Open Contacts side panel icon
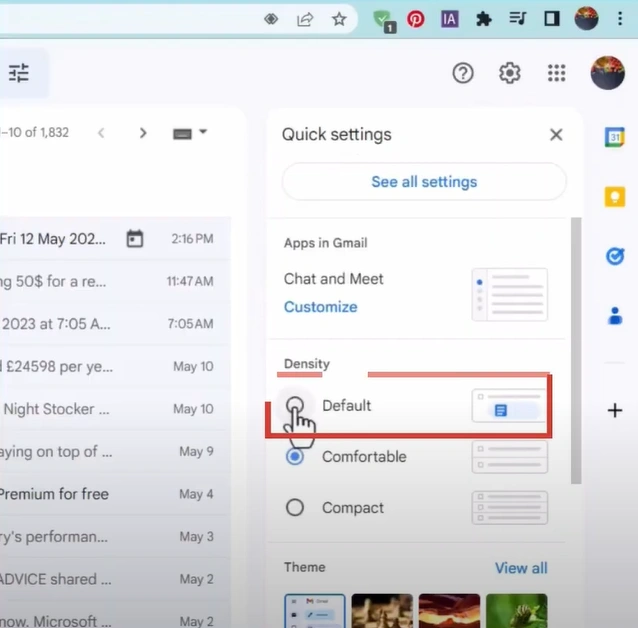 (615, 316)
